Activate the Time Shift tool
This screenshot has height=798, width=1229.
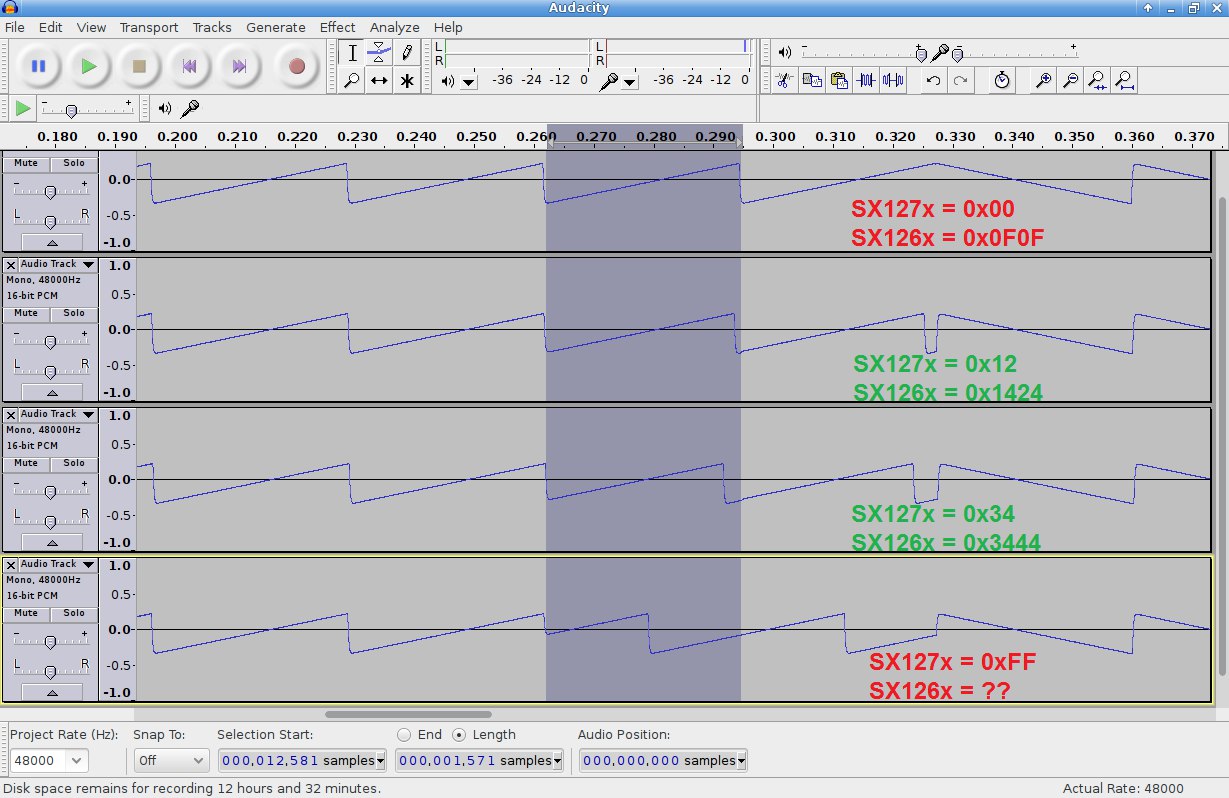379,81
